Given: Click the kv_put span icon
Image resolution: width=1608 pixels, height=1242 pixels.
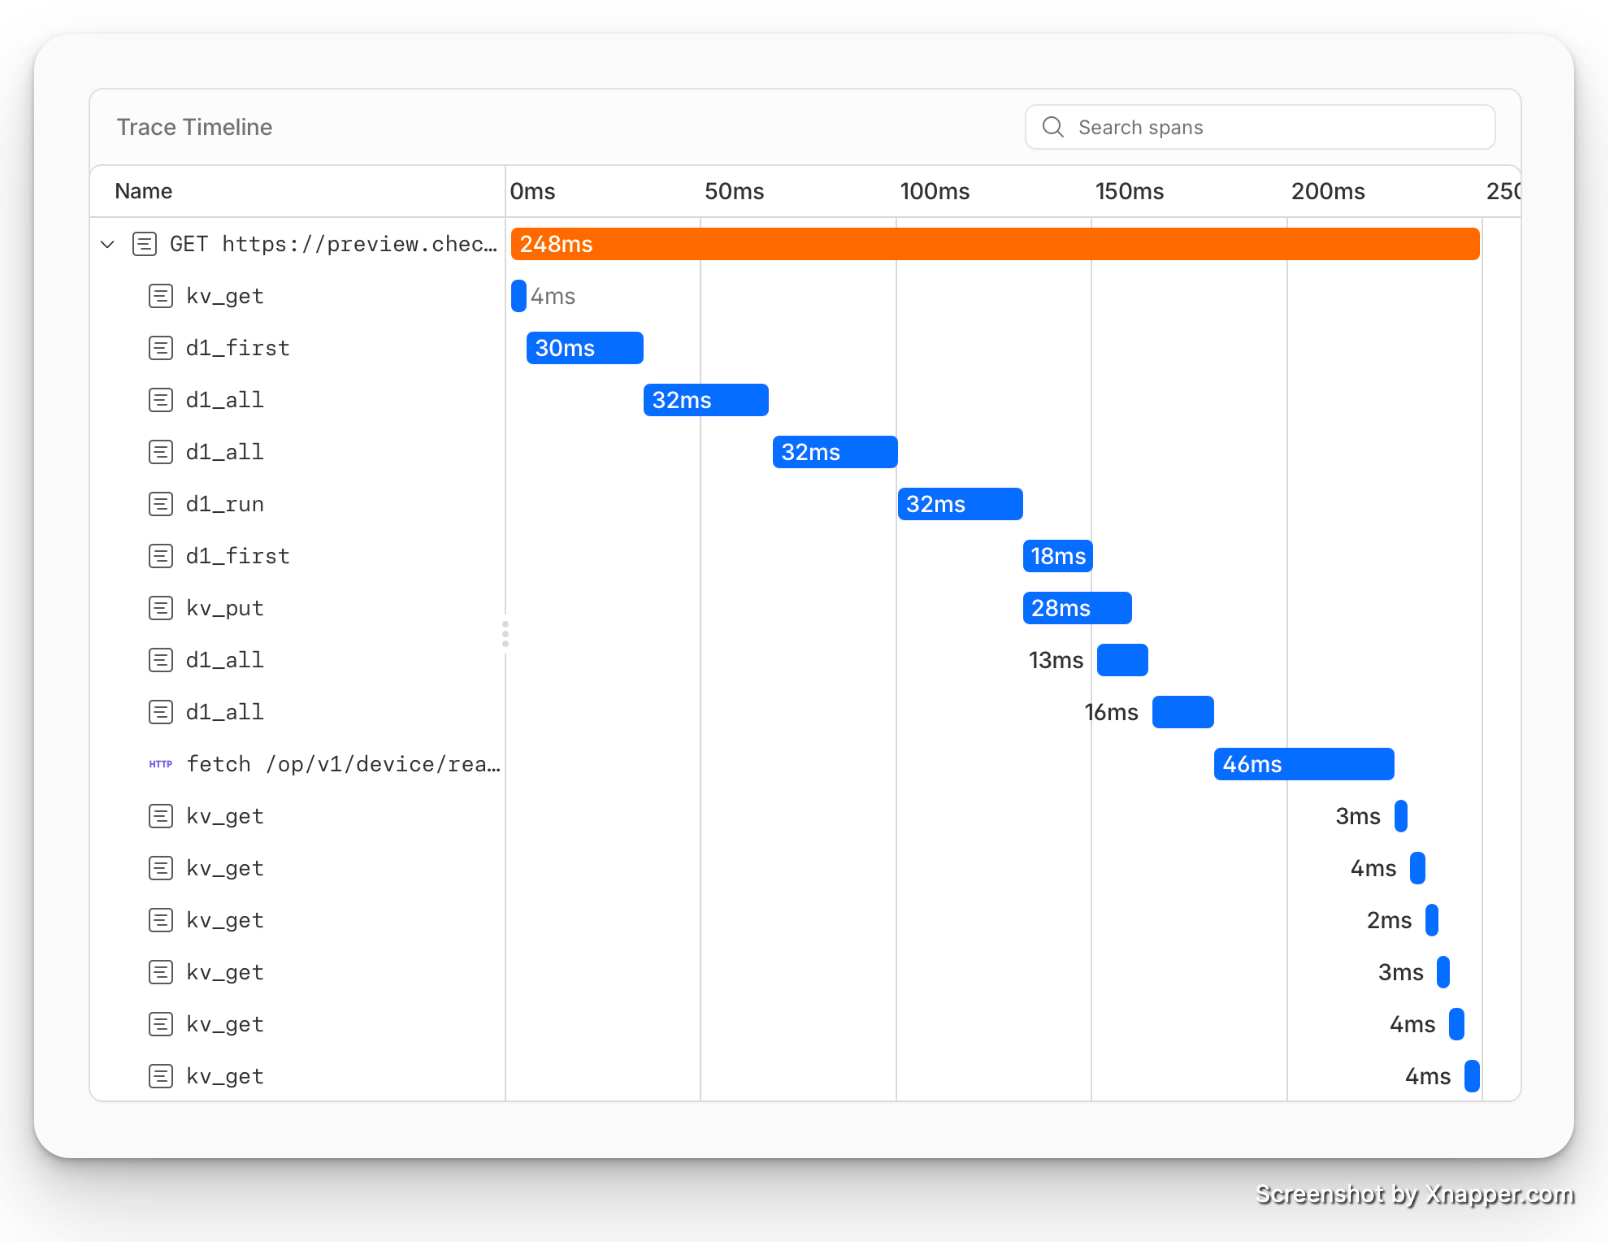Looking at the screenshot, I should pyautogui.click(x=160, y=608).
